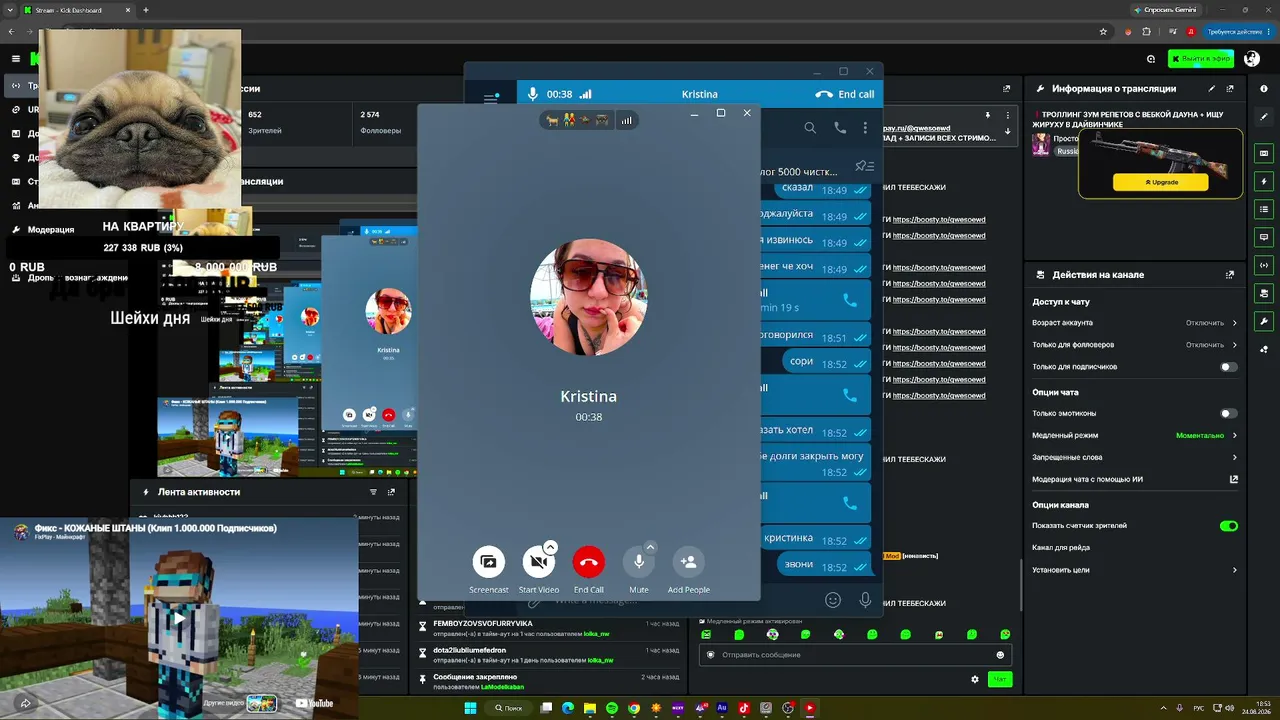Image resolution: width=1280 pixels, height=720 pixels.
Task: Expand 'Только для фолловеров' setting
Action: tap(1135, 345)
